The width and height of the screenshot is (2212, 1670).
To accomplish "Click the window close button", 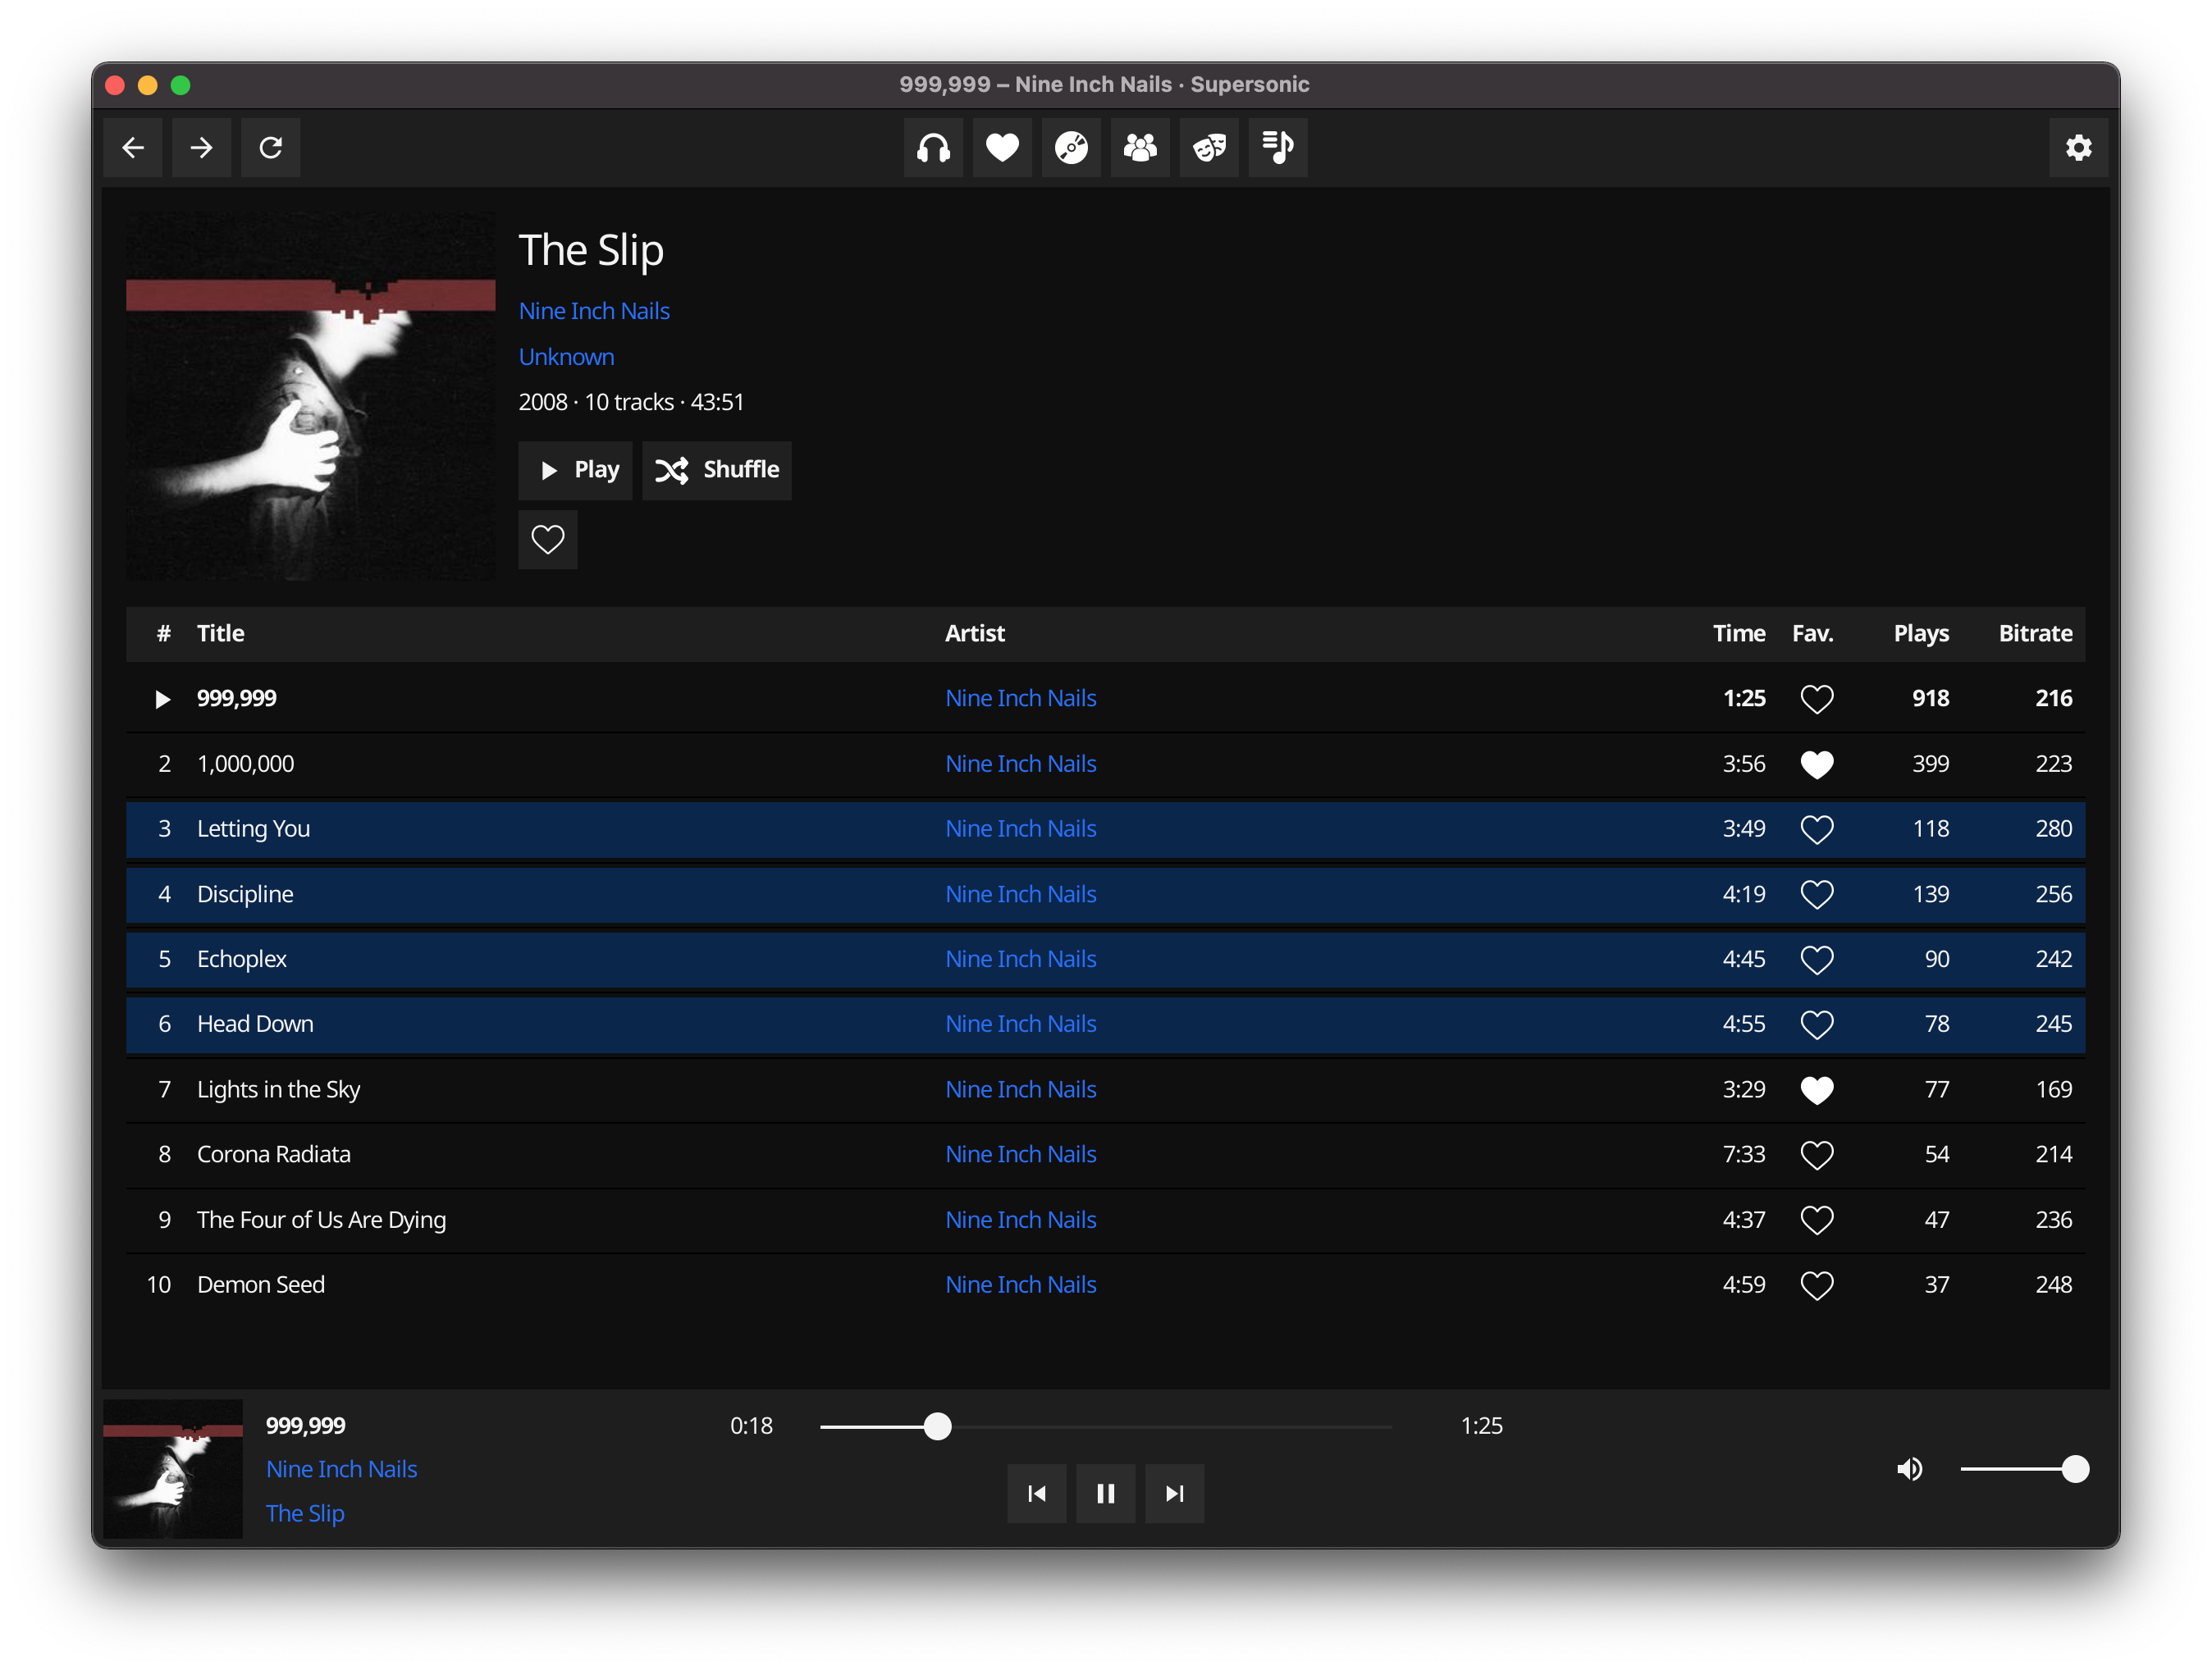I will [x=115, y=85].
